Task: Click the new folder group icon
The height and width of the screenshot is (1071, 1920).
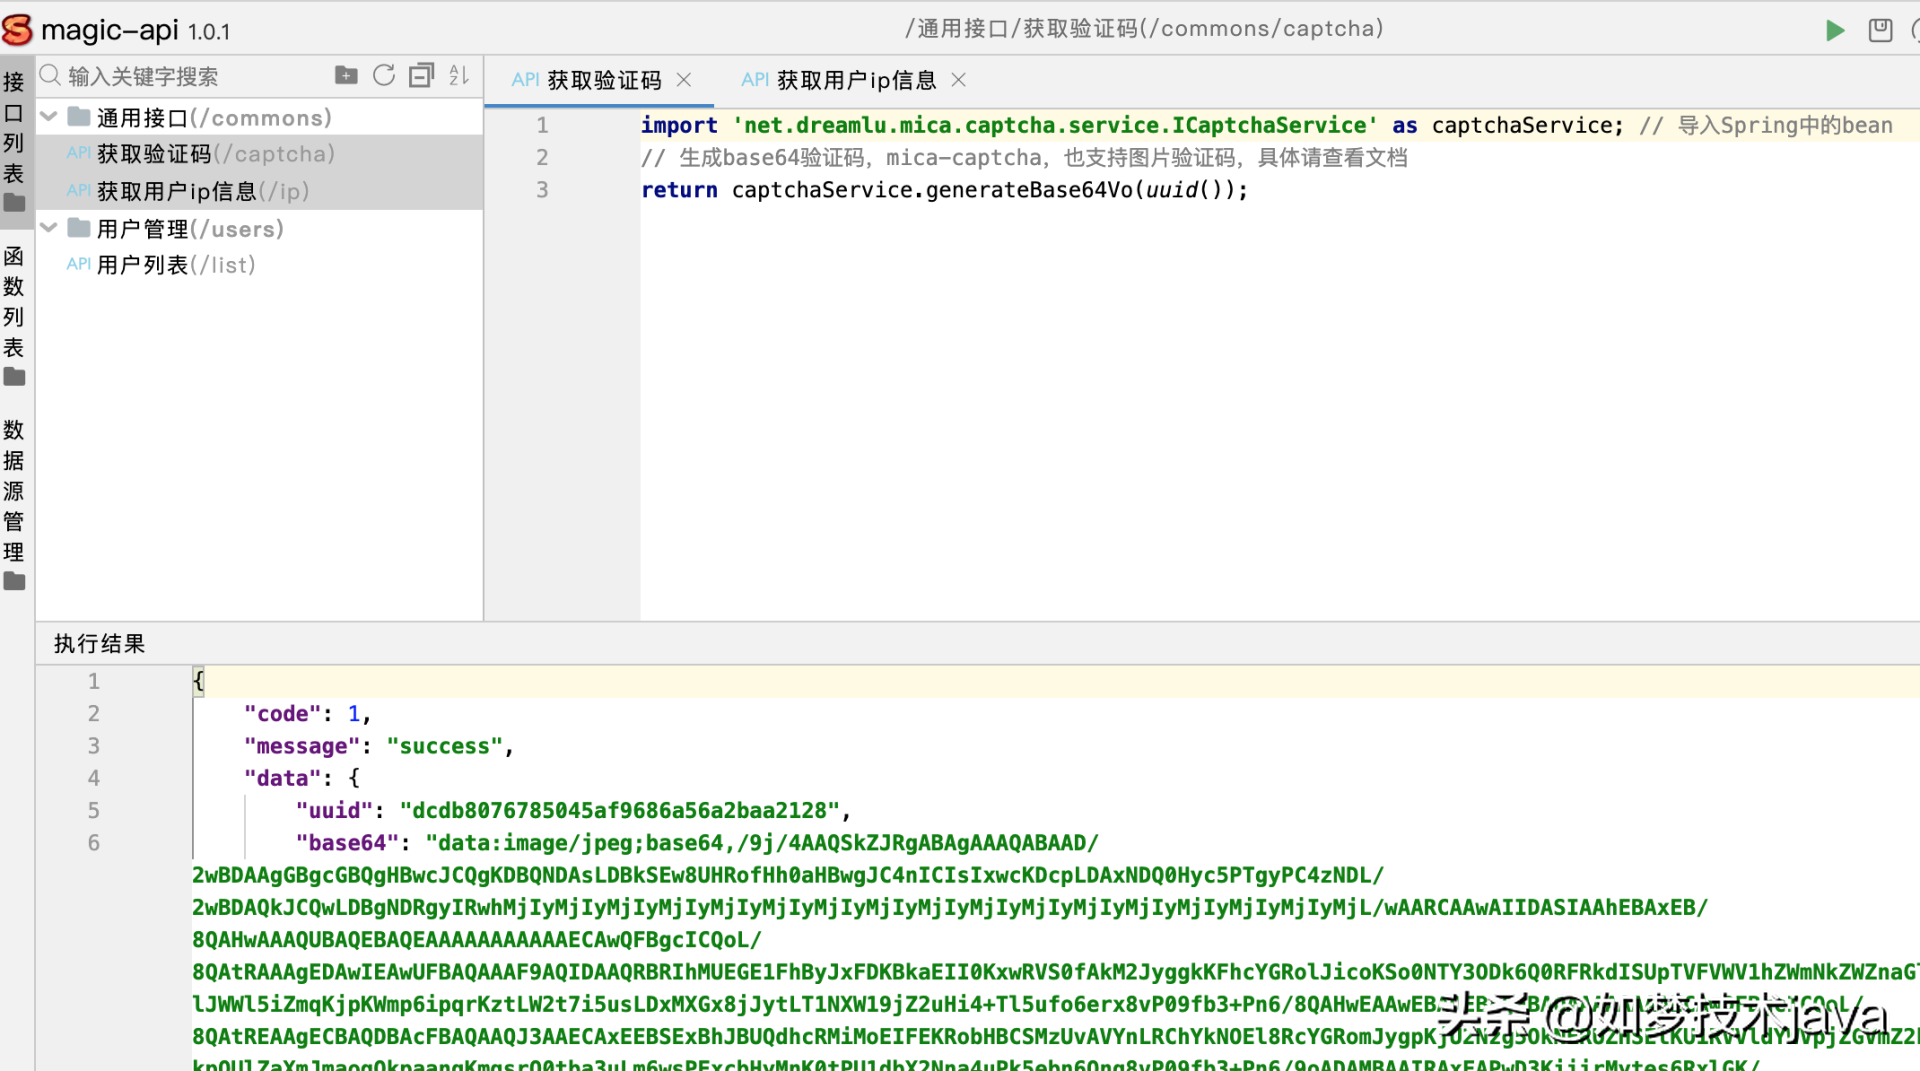Action: click(x=346, y=75)
